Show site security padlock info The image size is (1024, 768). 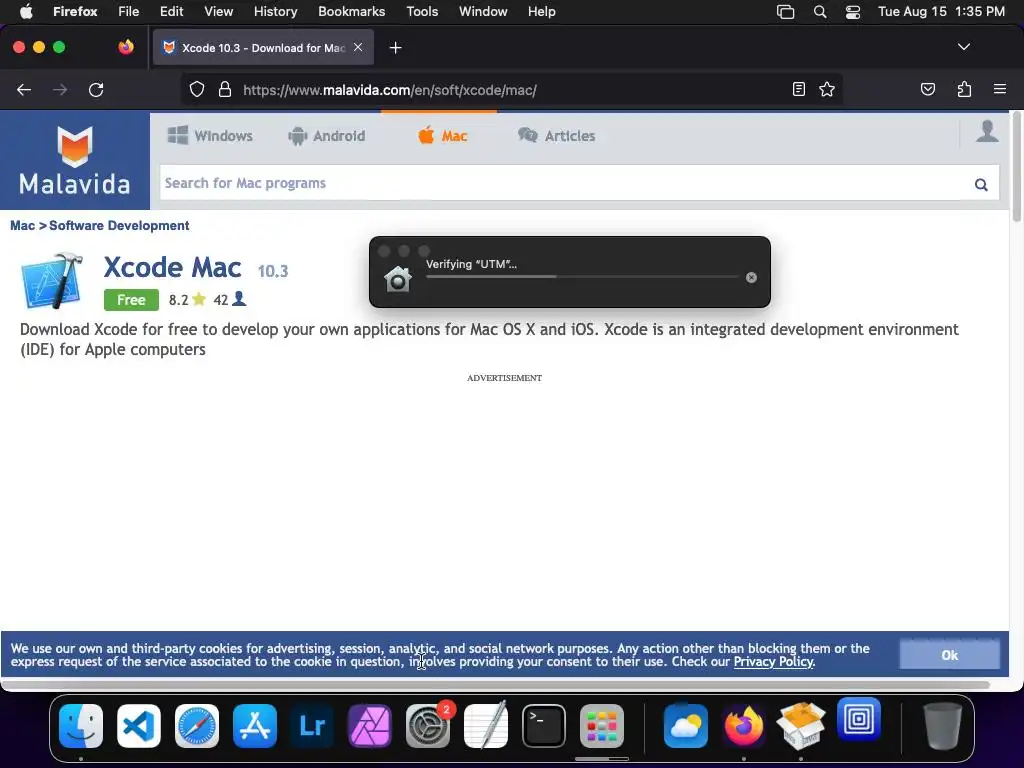click(225, 89)
